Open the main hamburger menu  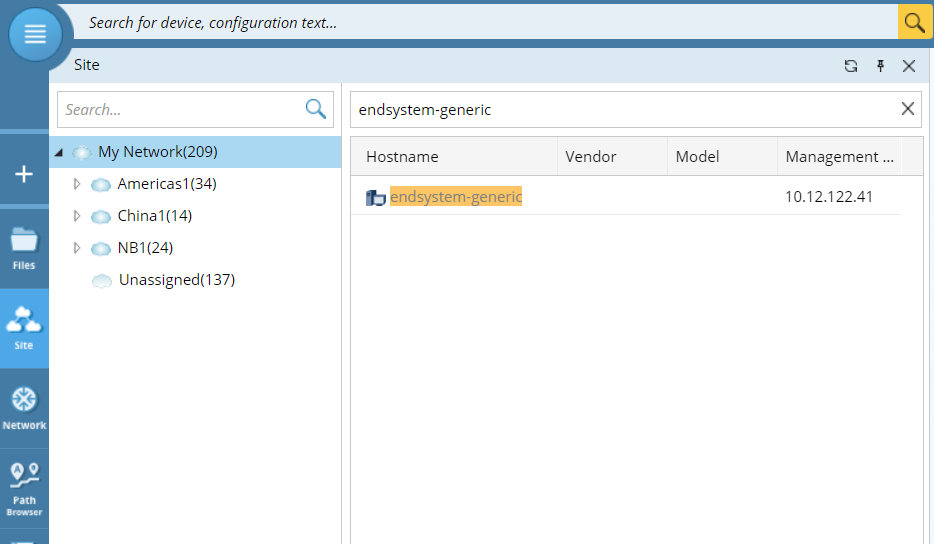[x=36, y=34]
